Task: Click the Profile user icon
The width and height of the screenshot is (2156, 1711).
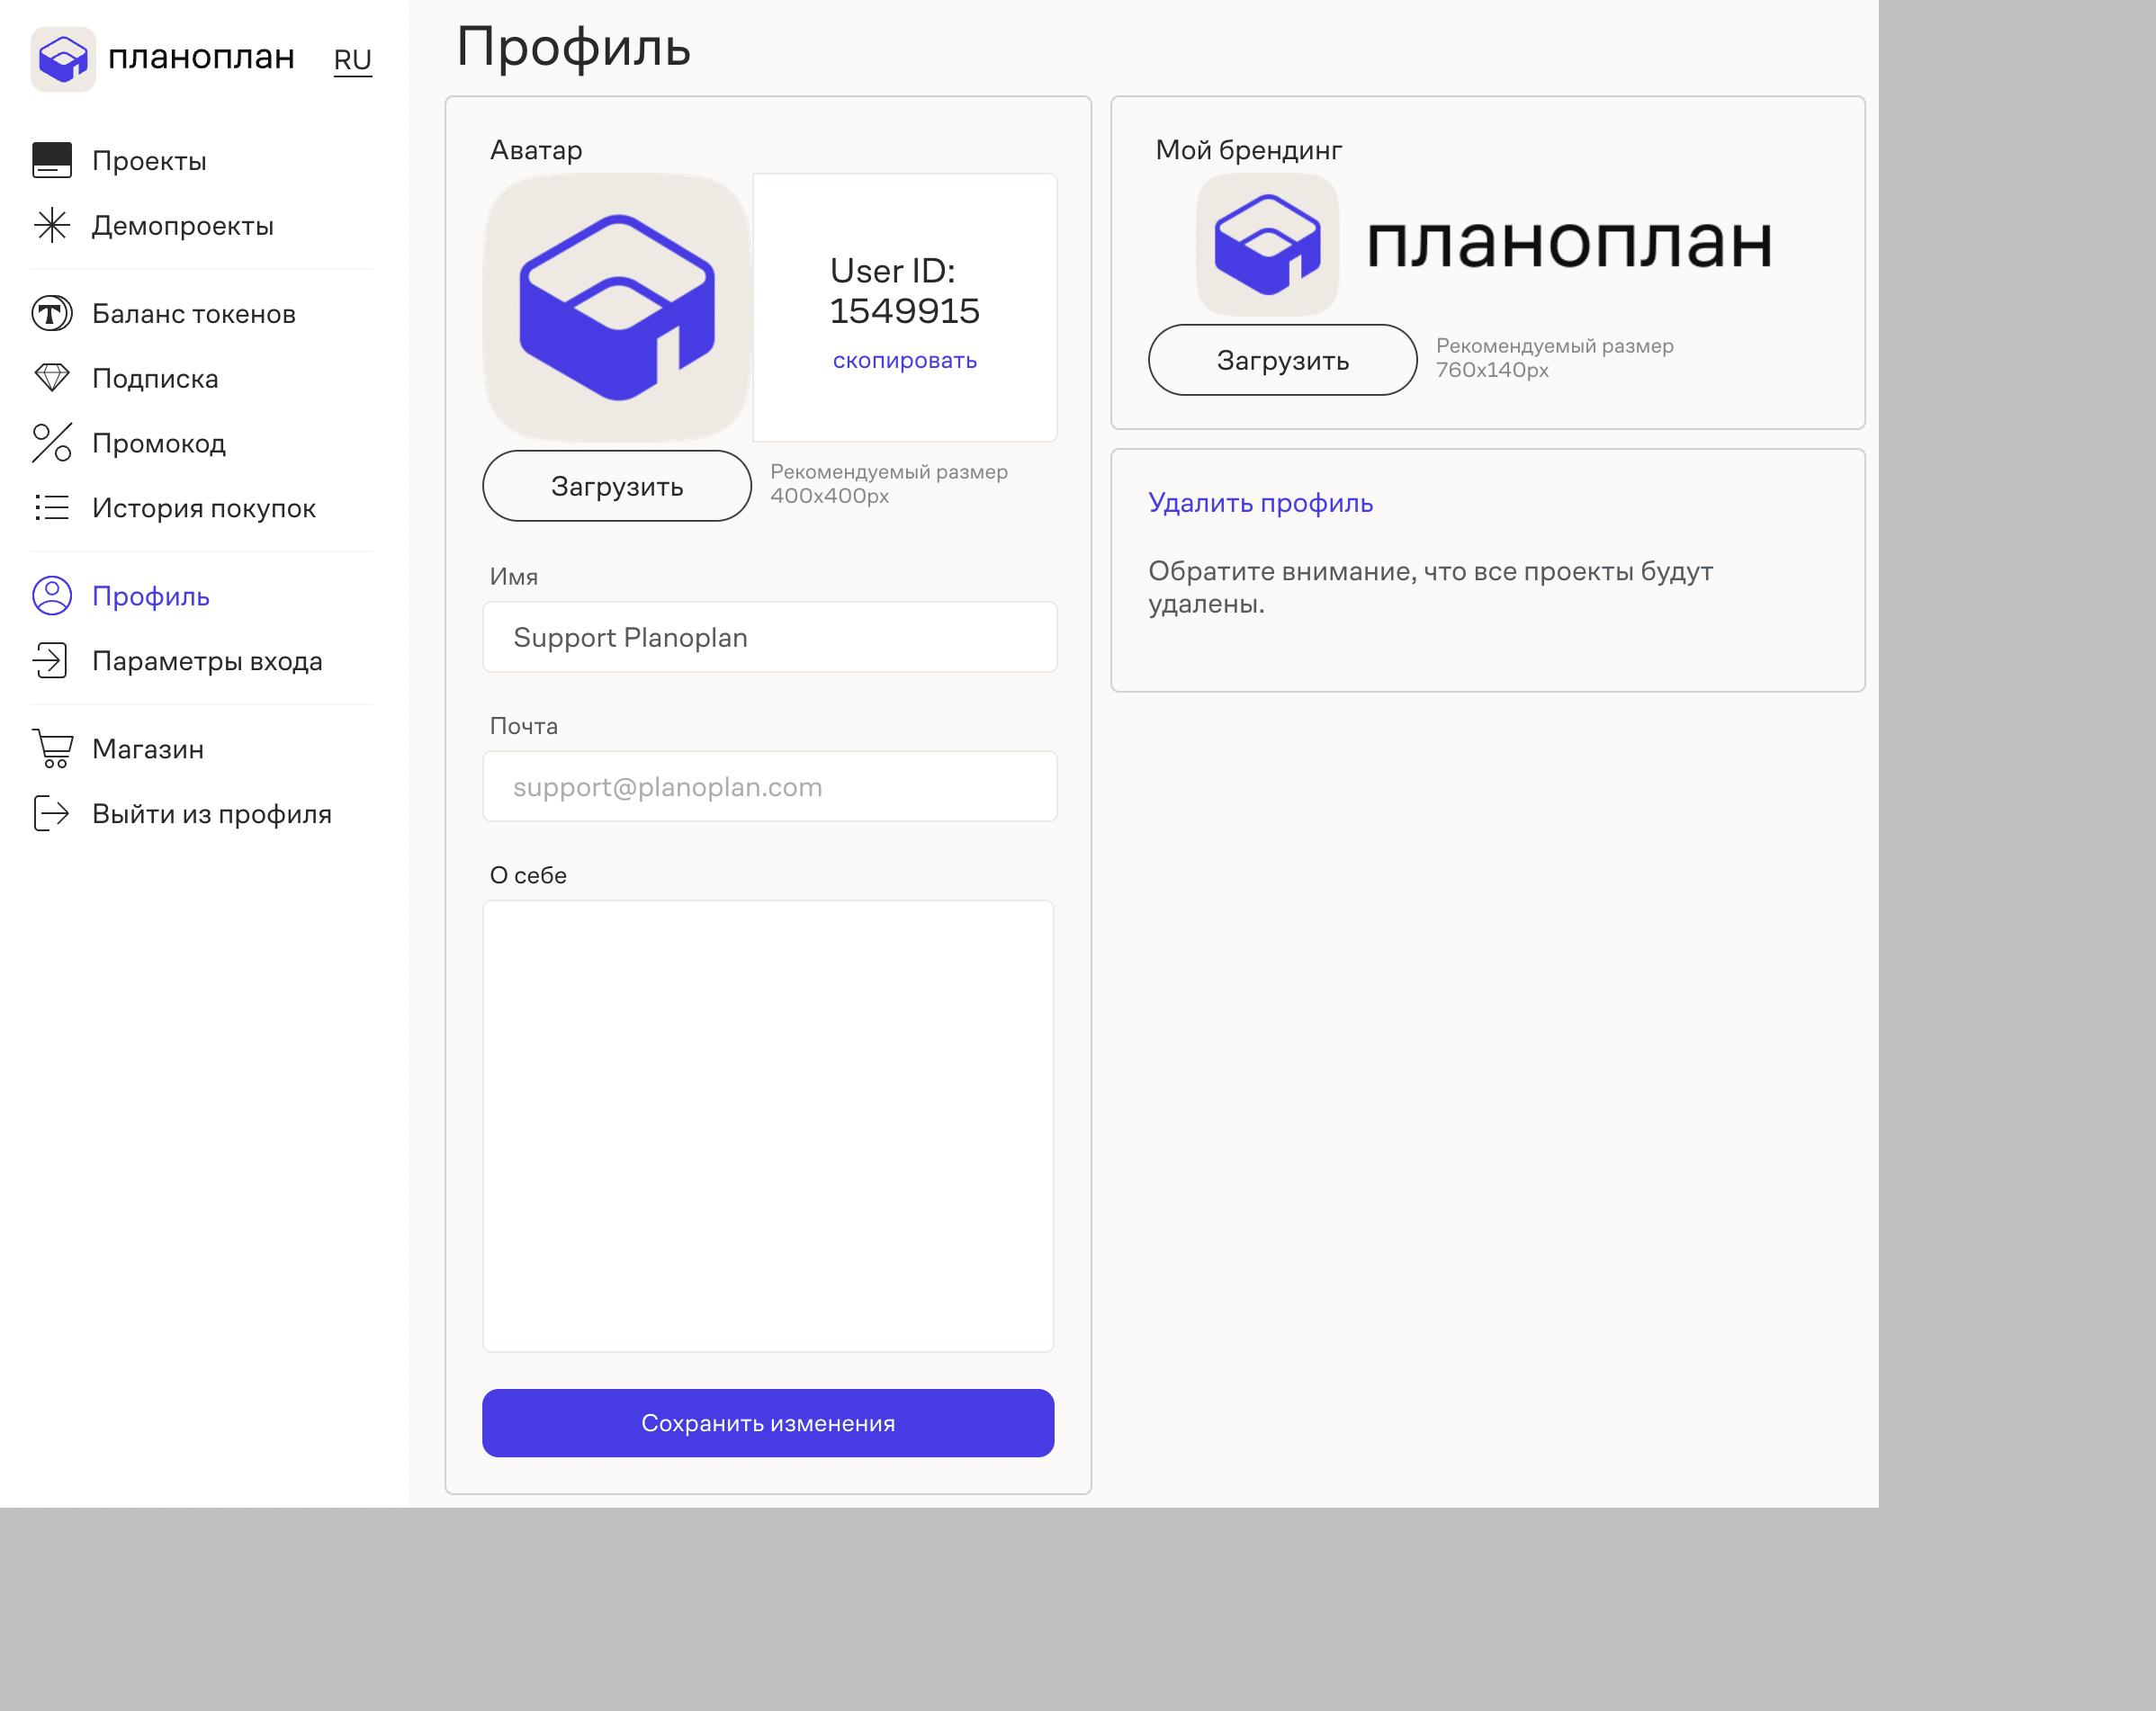Action: pos(52,595)
